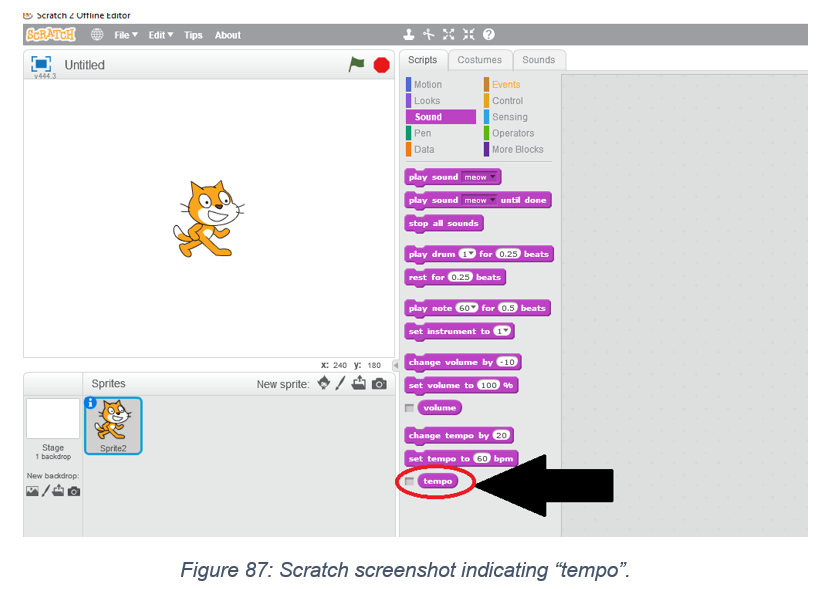Paint a new backdrop
The width and height of the screenshot is (830, 589).
pyautogui.click(x=46, y=491)
